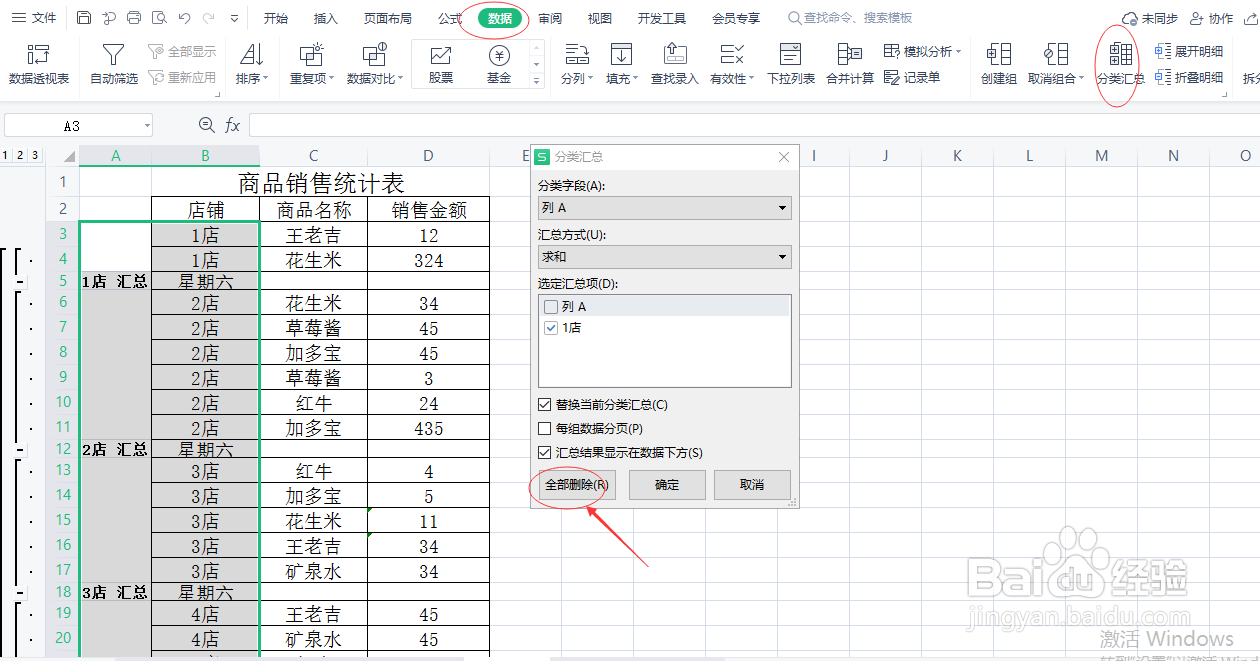
Task: Show outline level 1
Action: (6, 155)
